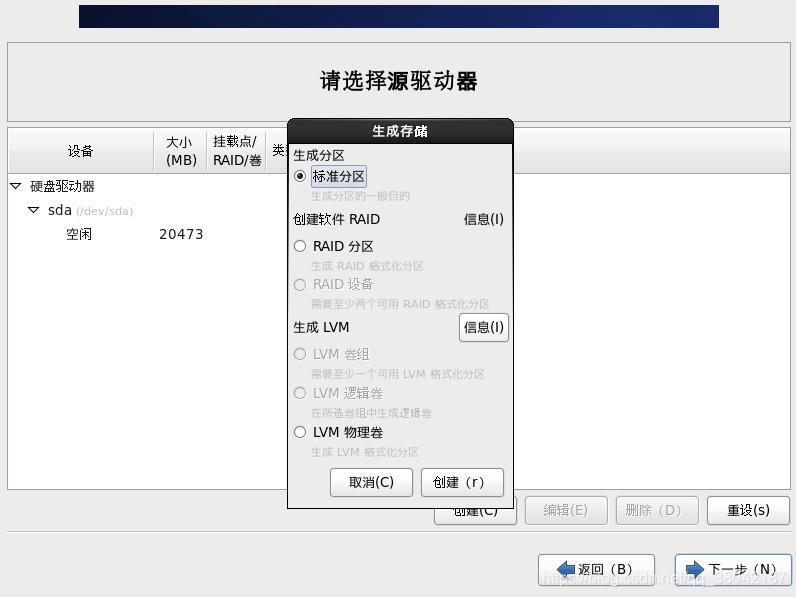Select the LVM 逻辑卷 radio option
796x597 pixels.
300,393
